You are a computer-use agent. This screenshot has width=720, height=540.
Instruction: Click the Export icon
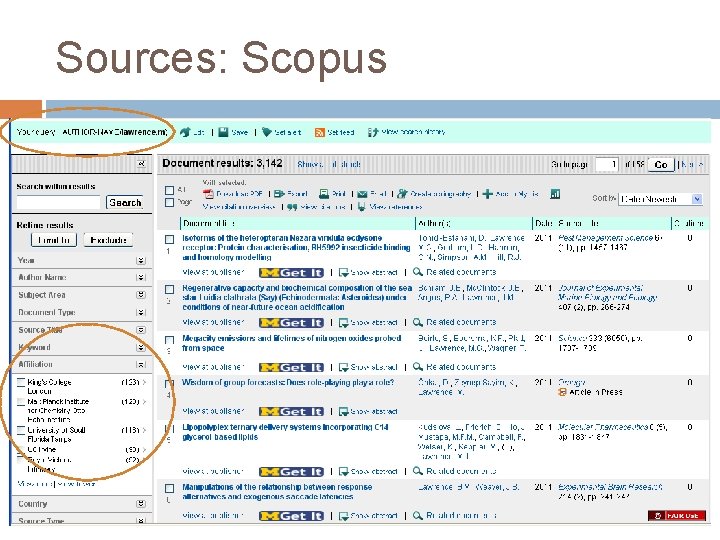coord(279,194)
